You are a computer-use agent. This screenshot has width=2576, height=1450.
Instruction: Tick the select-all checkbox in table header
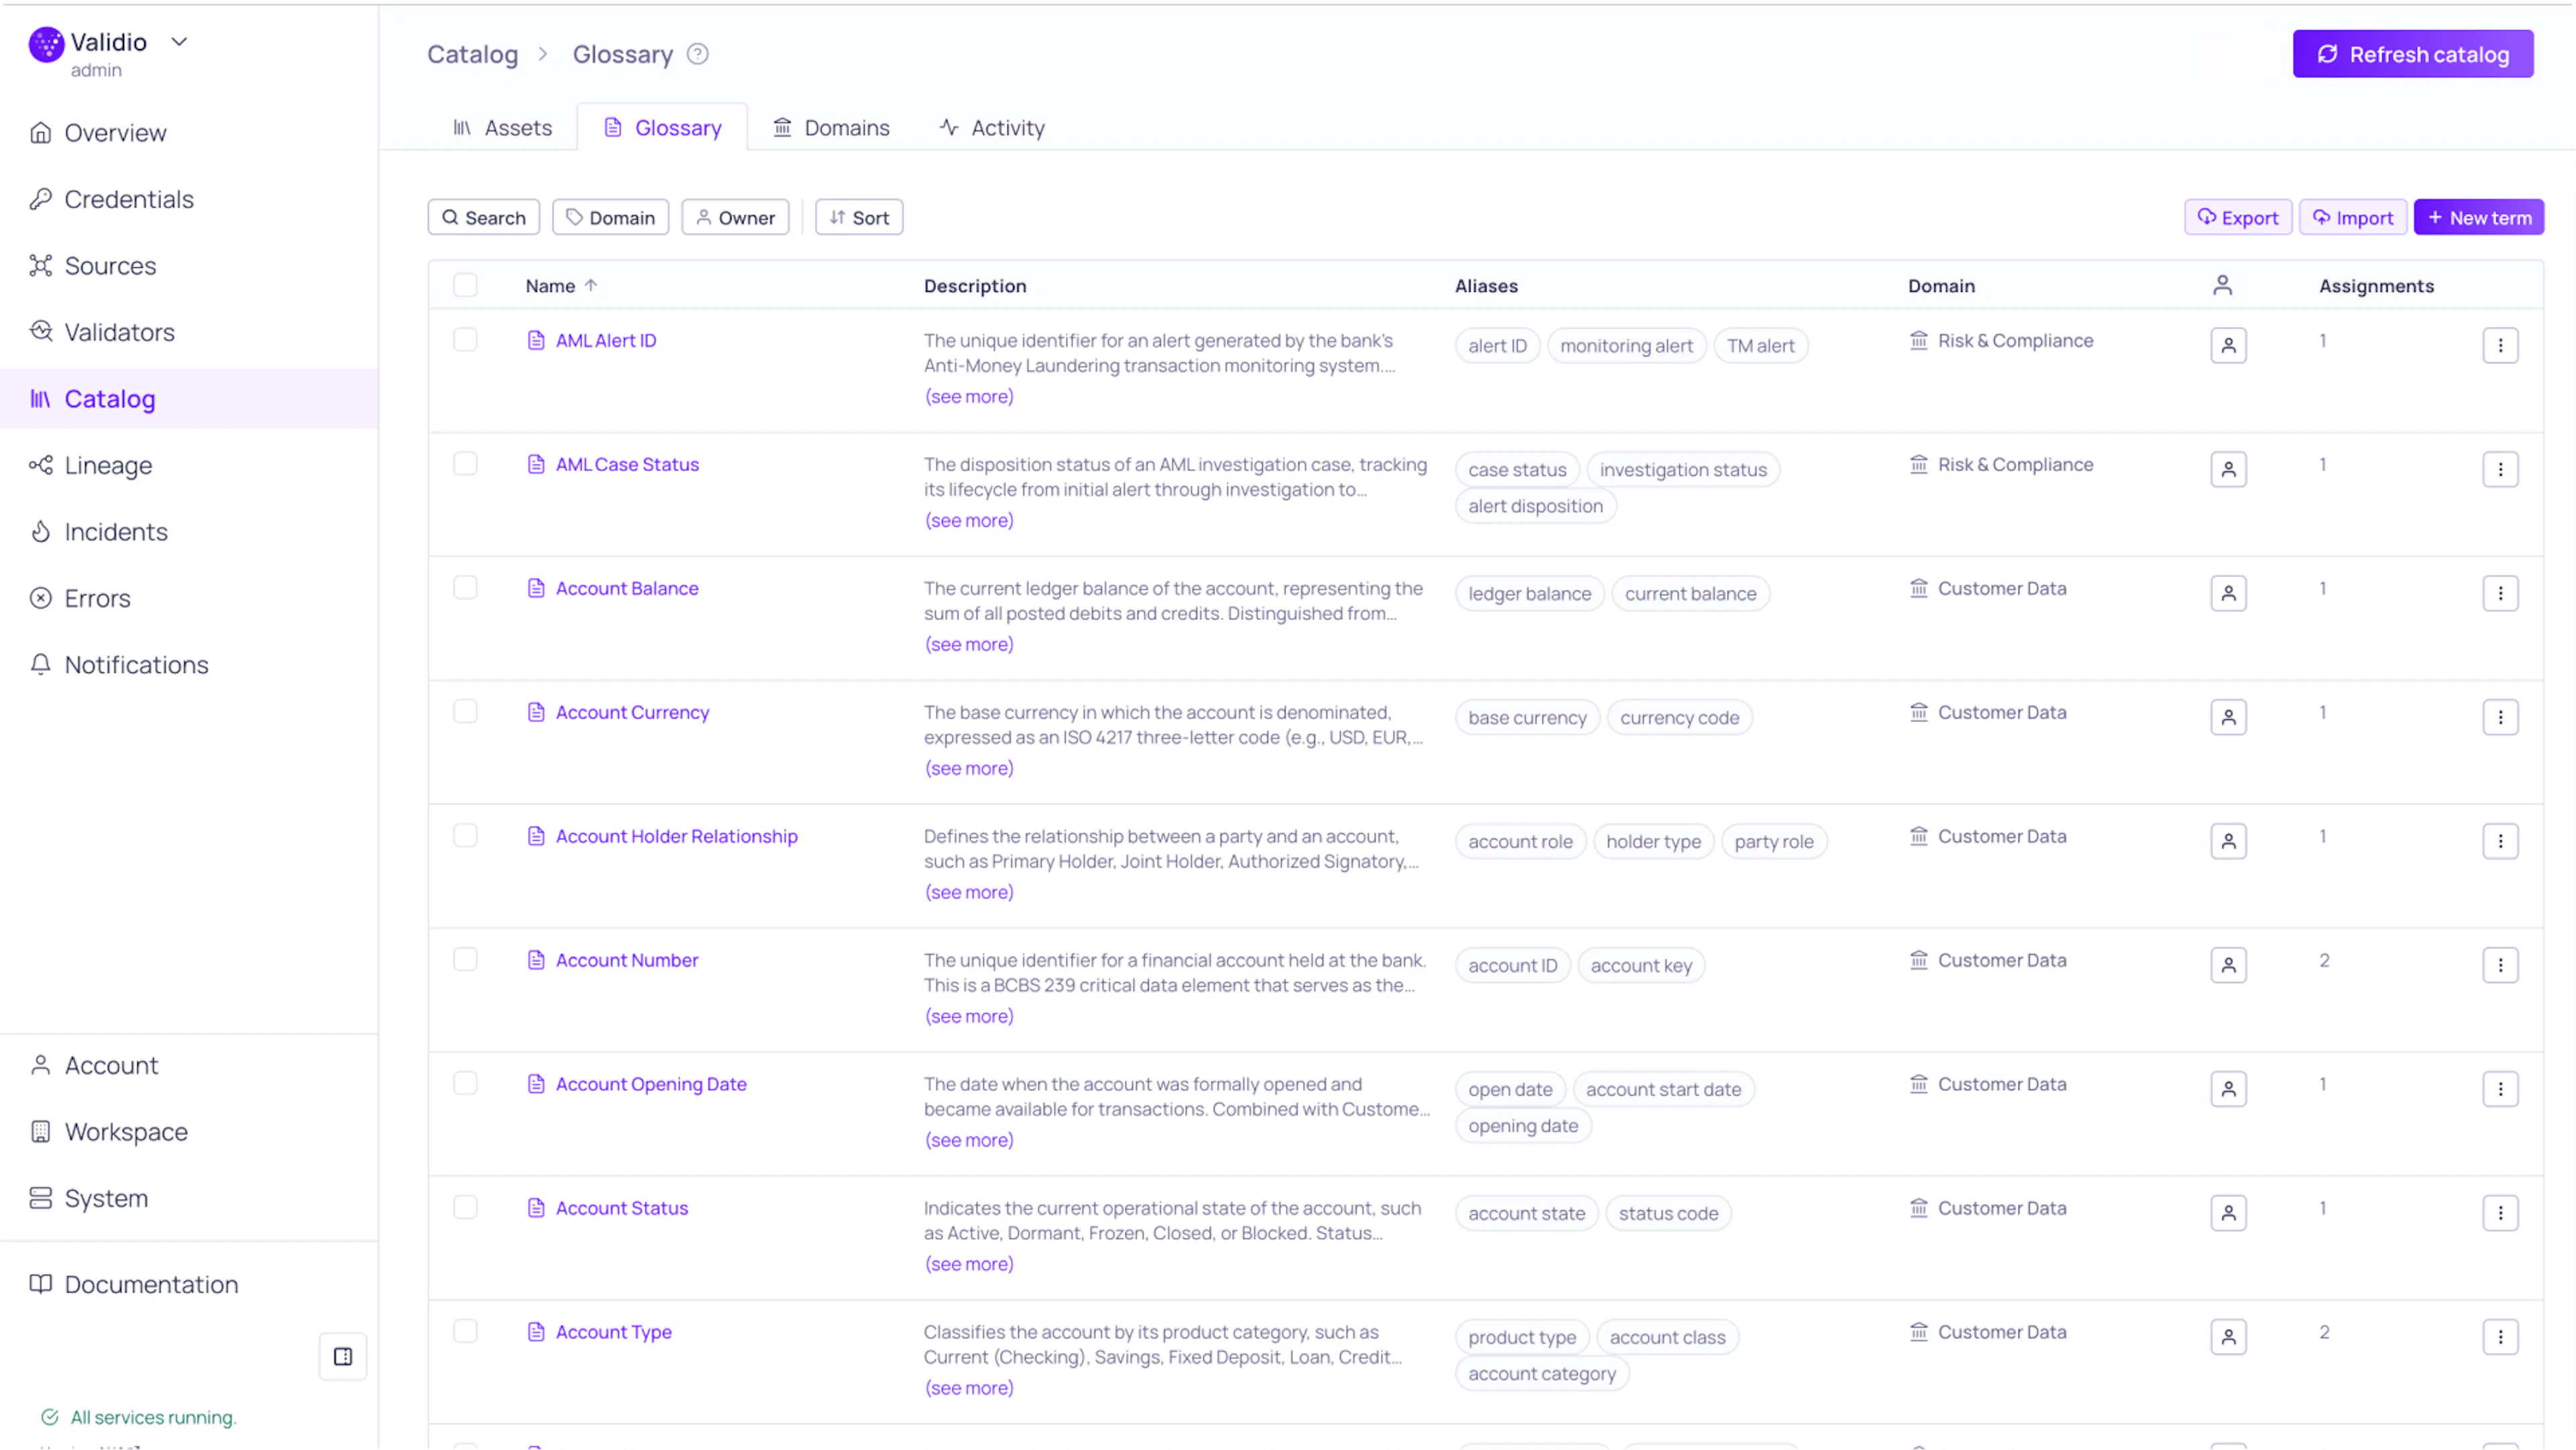465,286
